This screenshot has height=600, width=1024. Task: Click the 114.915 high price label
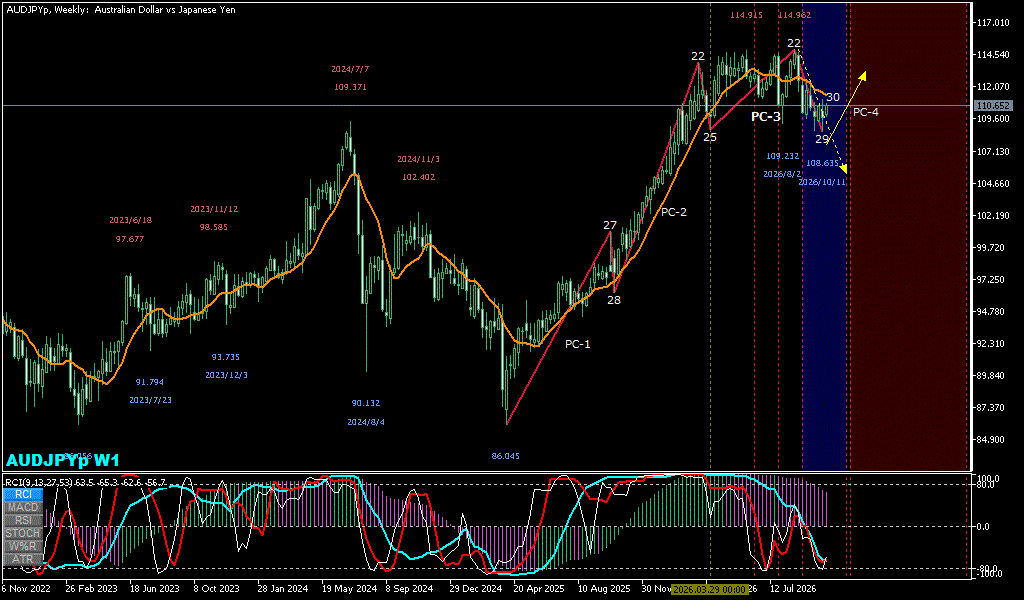pyautogui.click(x=746, y=15)
